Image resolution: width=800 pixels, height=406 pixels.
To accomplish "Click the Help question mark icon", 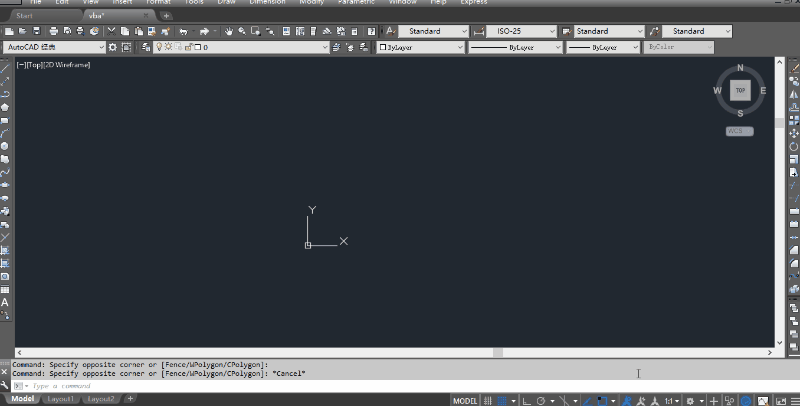I will 371,31.
